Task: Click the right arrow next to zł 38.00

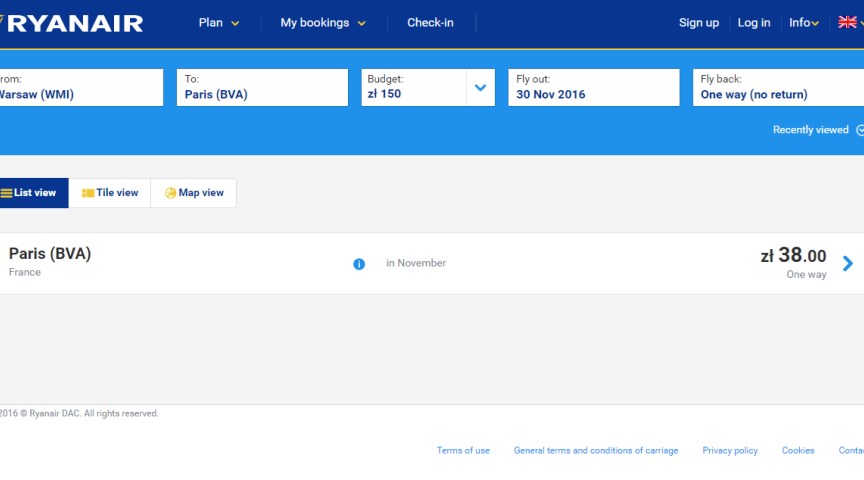Action: (847, 263)
